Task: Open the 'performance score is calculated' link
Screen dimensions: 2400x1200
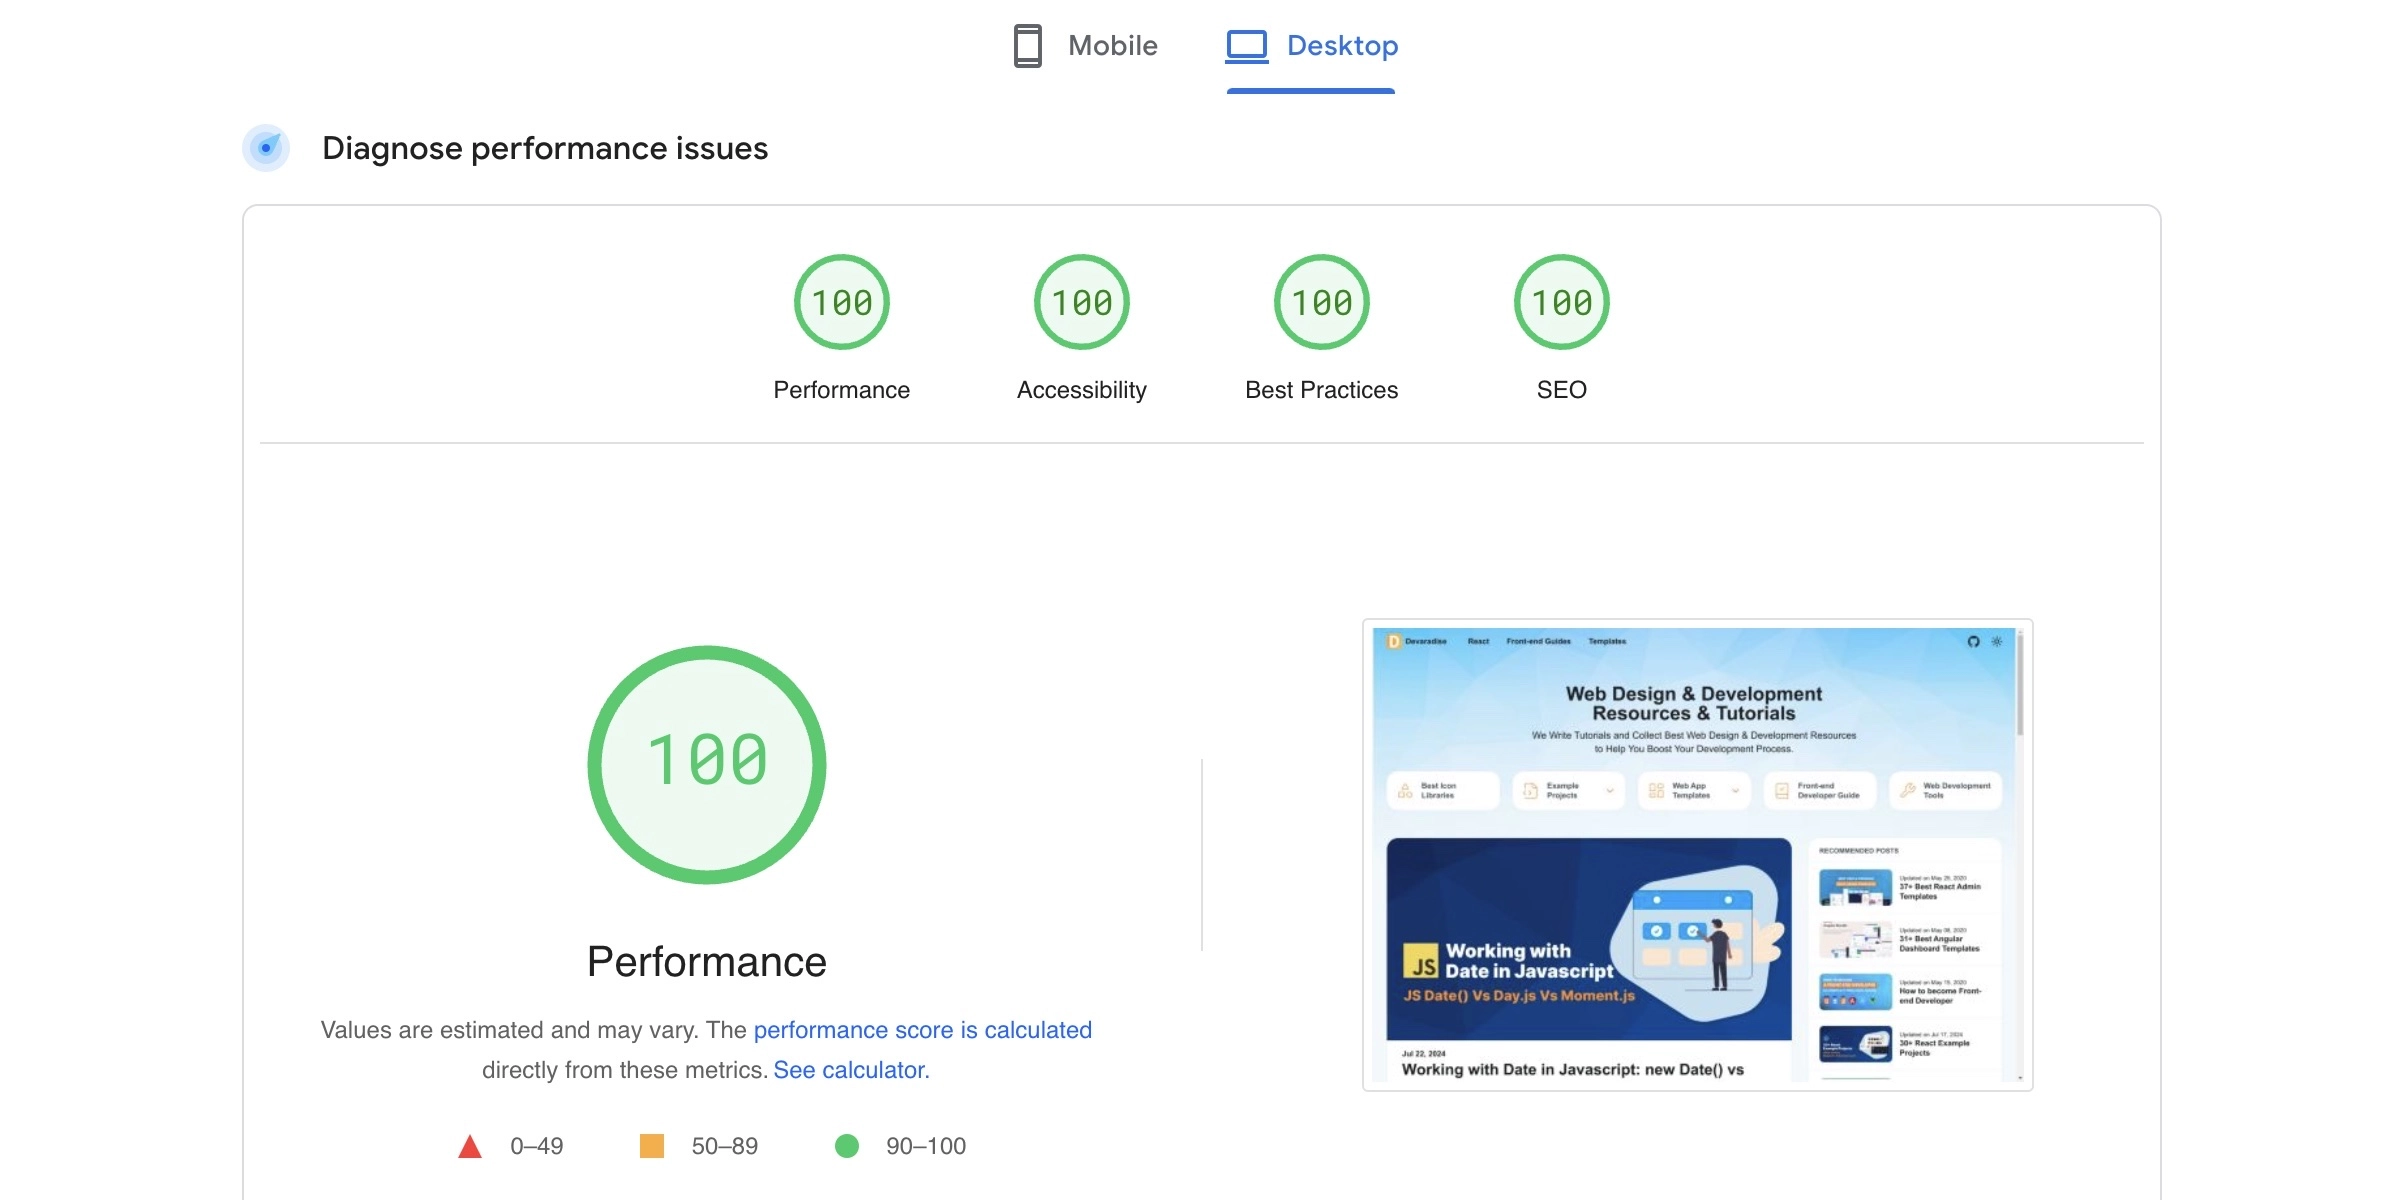Action: coord(922,1030)
